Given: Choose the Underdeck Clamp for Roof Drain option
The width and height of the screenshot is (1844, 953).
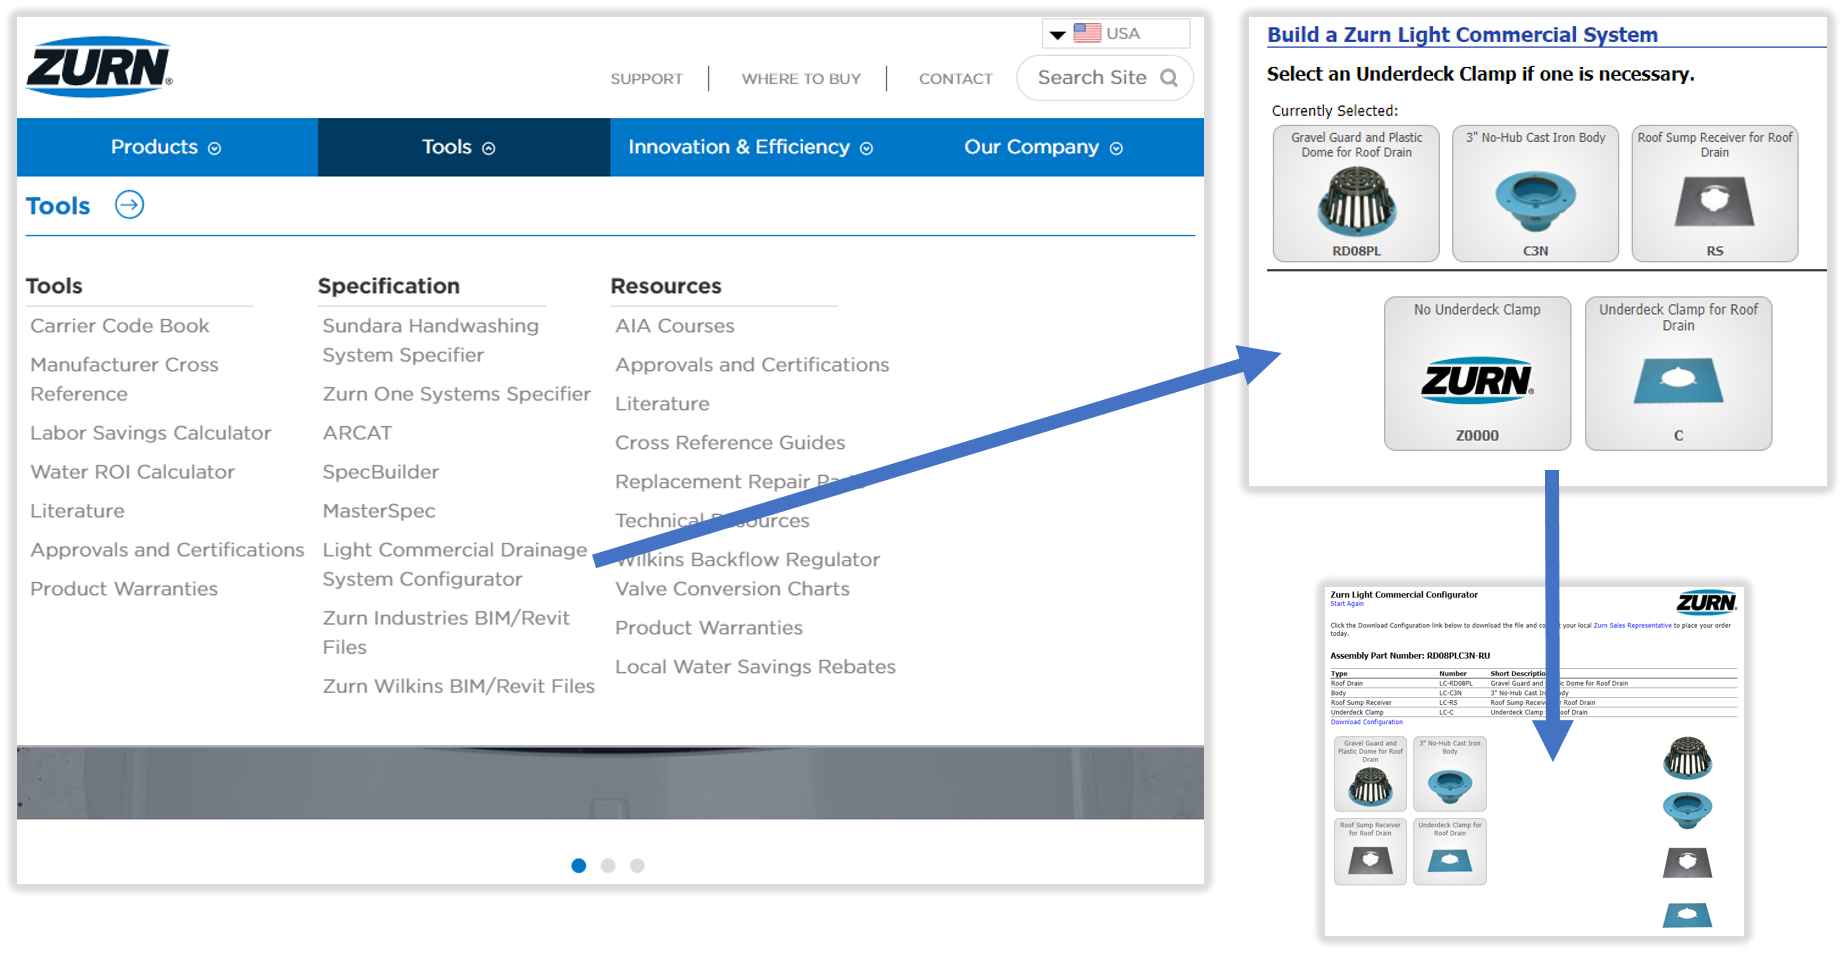Looking at the screenshot, I should point(1678,373).
